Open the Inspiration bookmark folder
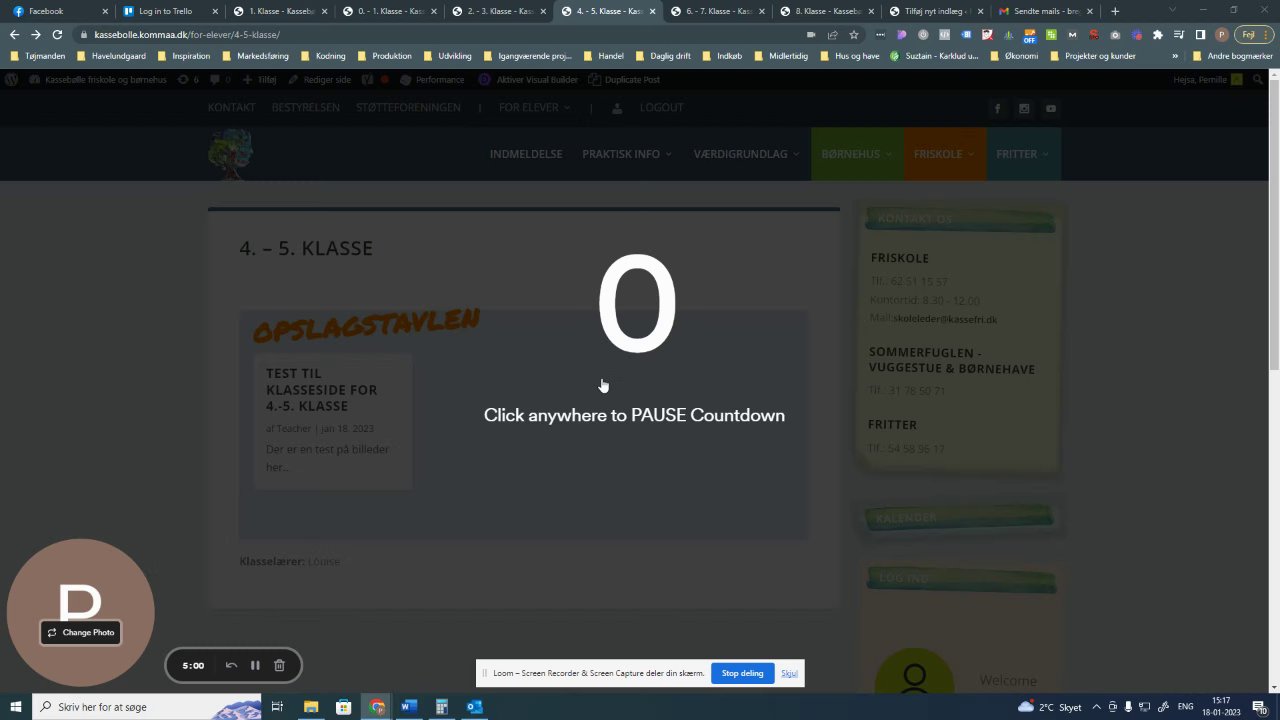Image resolution: width=1280 pixels, height=720 pixels. [184, 56]
